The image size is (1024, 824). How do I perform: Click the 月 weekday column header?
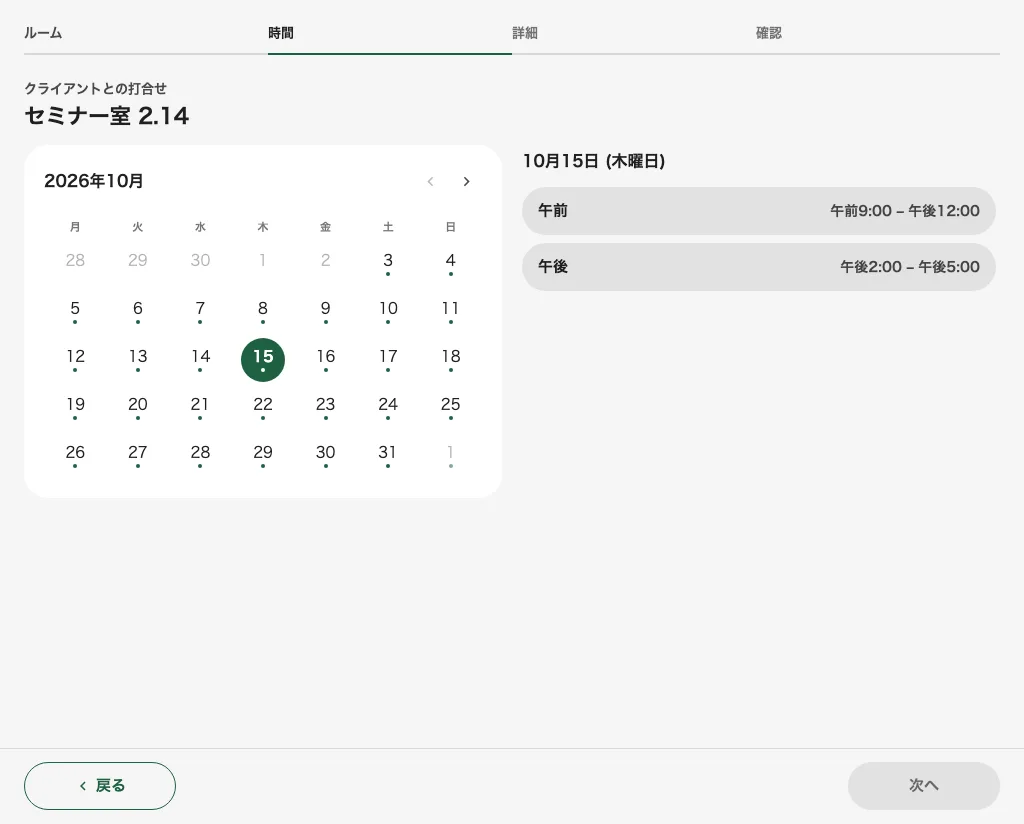click(75, 227)
